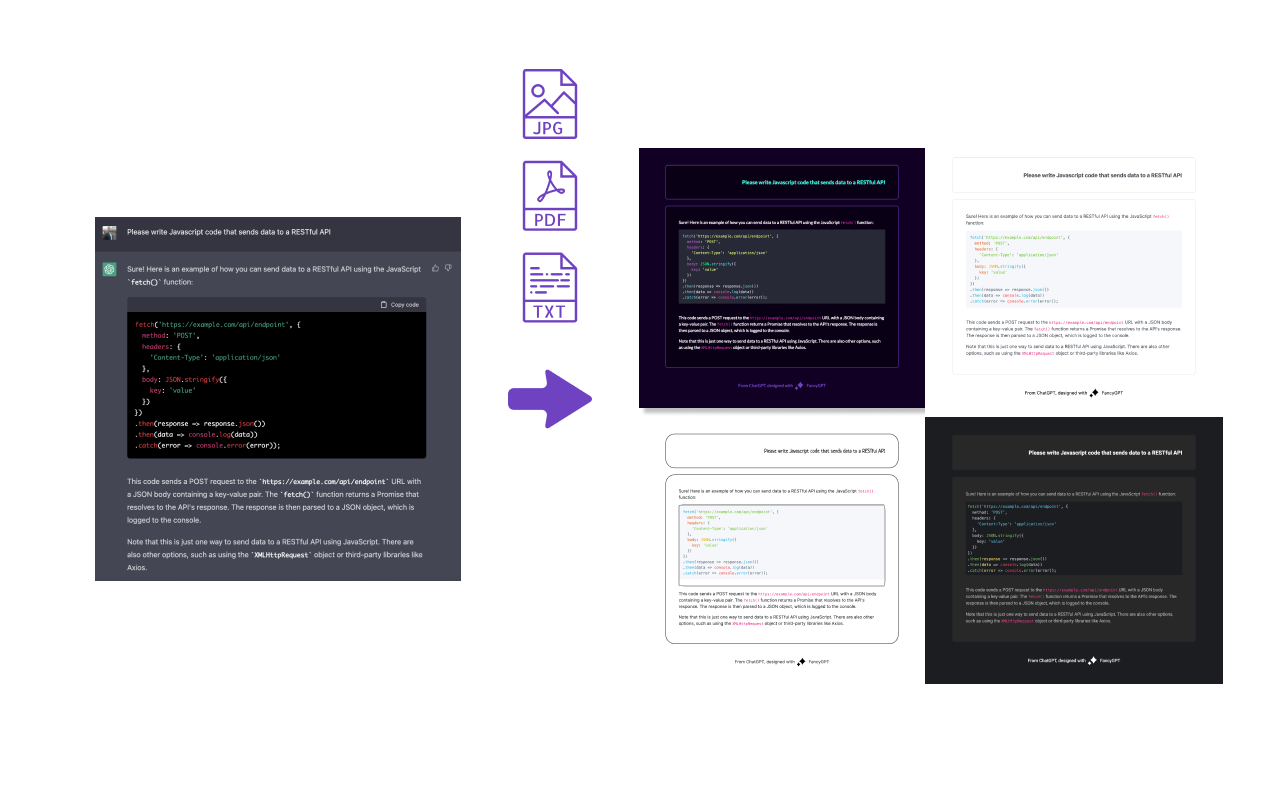Image resolution: width=1278 pixels, height=799 pixels.
Task: Select the top-right white theme export preview
Action: (x=1073, y=278)
